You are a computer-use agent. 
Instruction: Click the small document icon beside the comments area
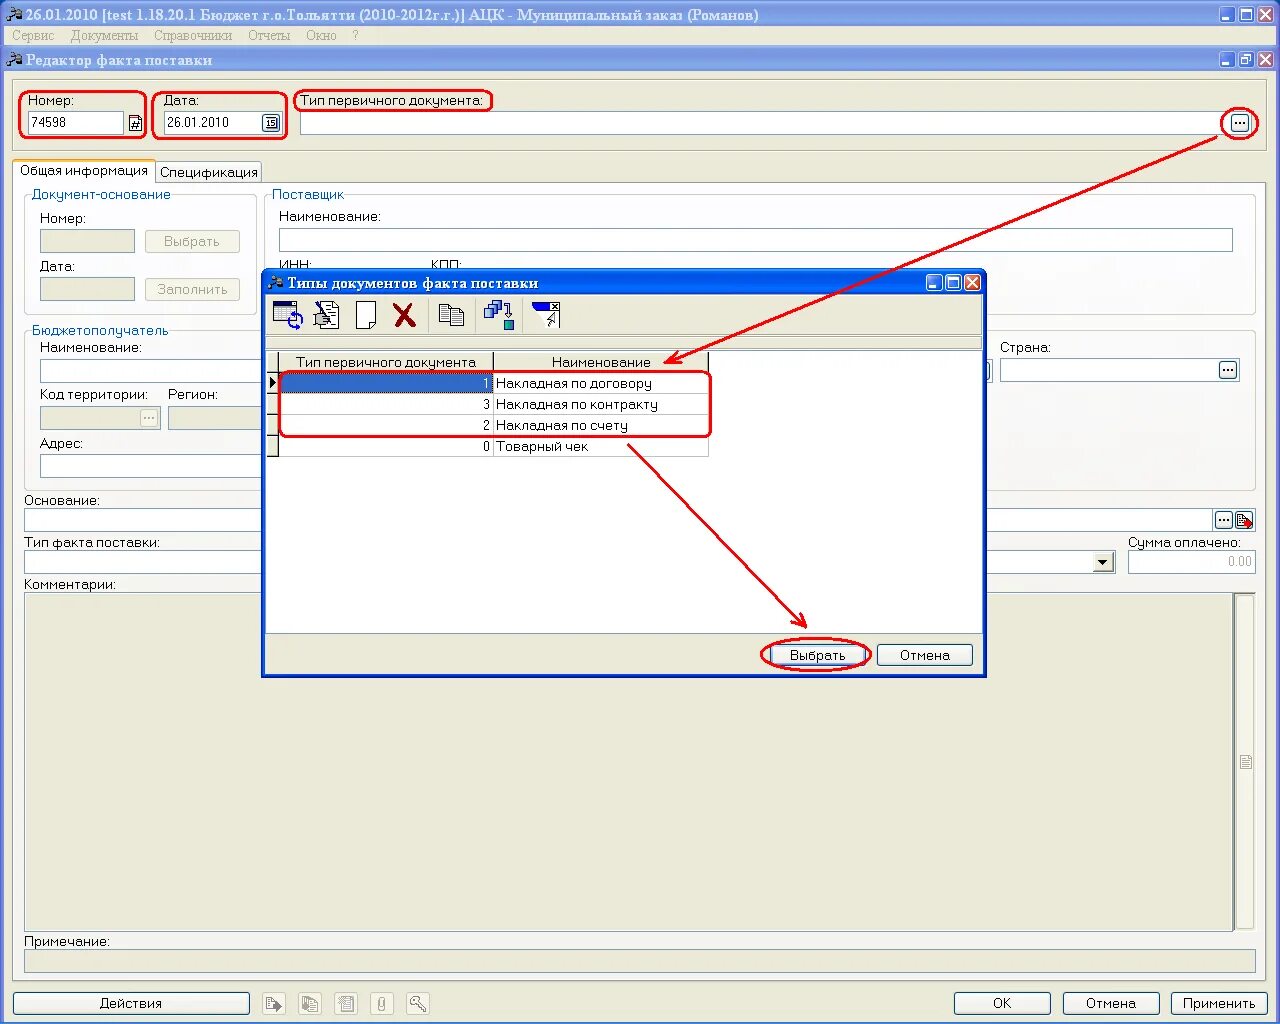pyautogui.click(x=1246, y=762)
